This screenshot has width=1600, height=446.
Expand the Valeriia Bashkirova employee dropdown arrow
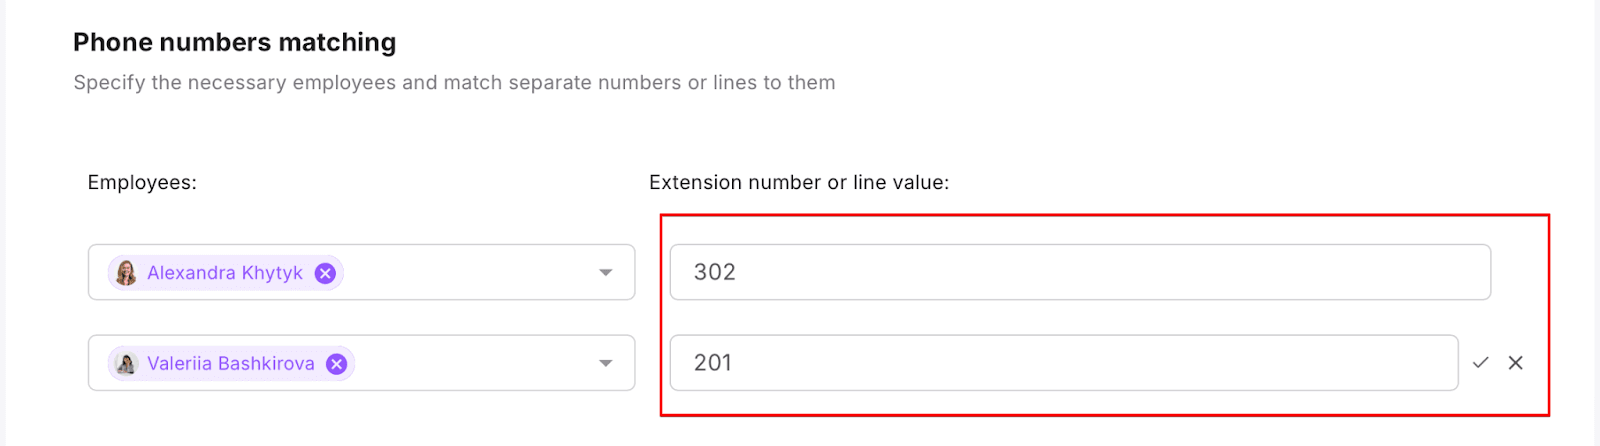tap(605, 364)
